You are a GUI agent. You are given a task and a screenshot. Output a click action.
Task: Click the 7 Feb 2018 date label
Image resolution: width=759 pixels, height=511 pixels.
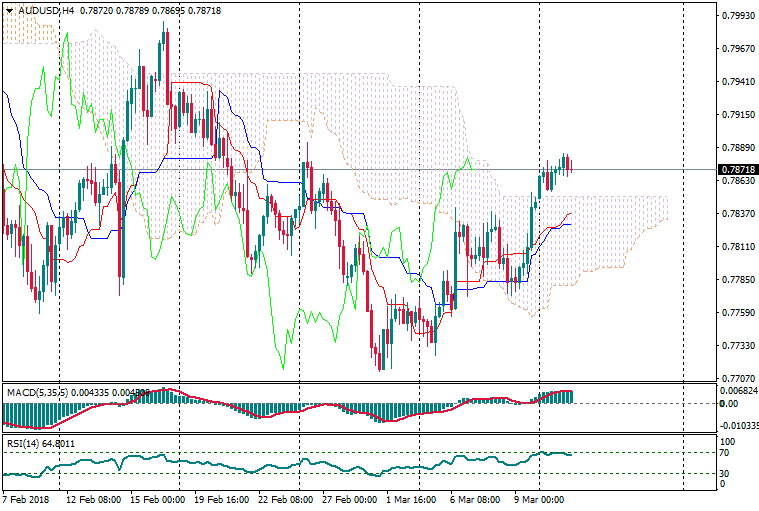pyautogui.click(x=27, y=498)
